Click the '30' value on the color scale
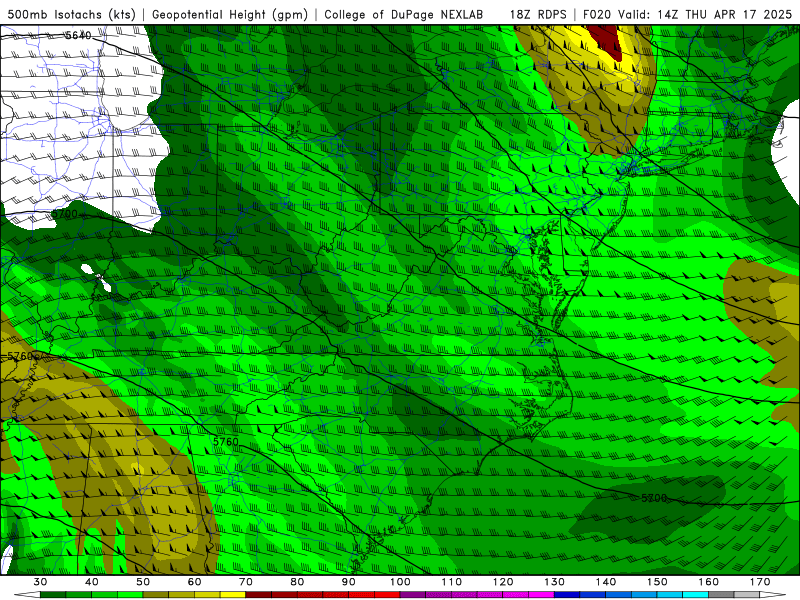This screenshot has width=800, height=600. click(x=40, y=582)
